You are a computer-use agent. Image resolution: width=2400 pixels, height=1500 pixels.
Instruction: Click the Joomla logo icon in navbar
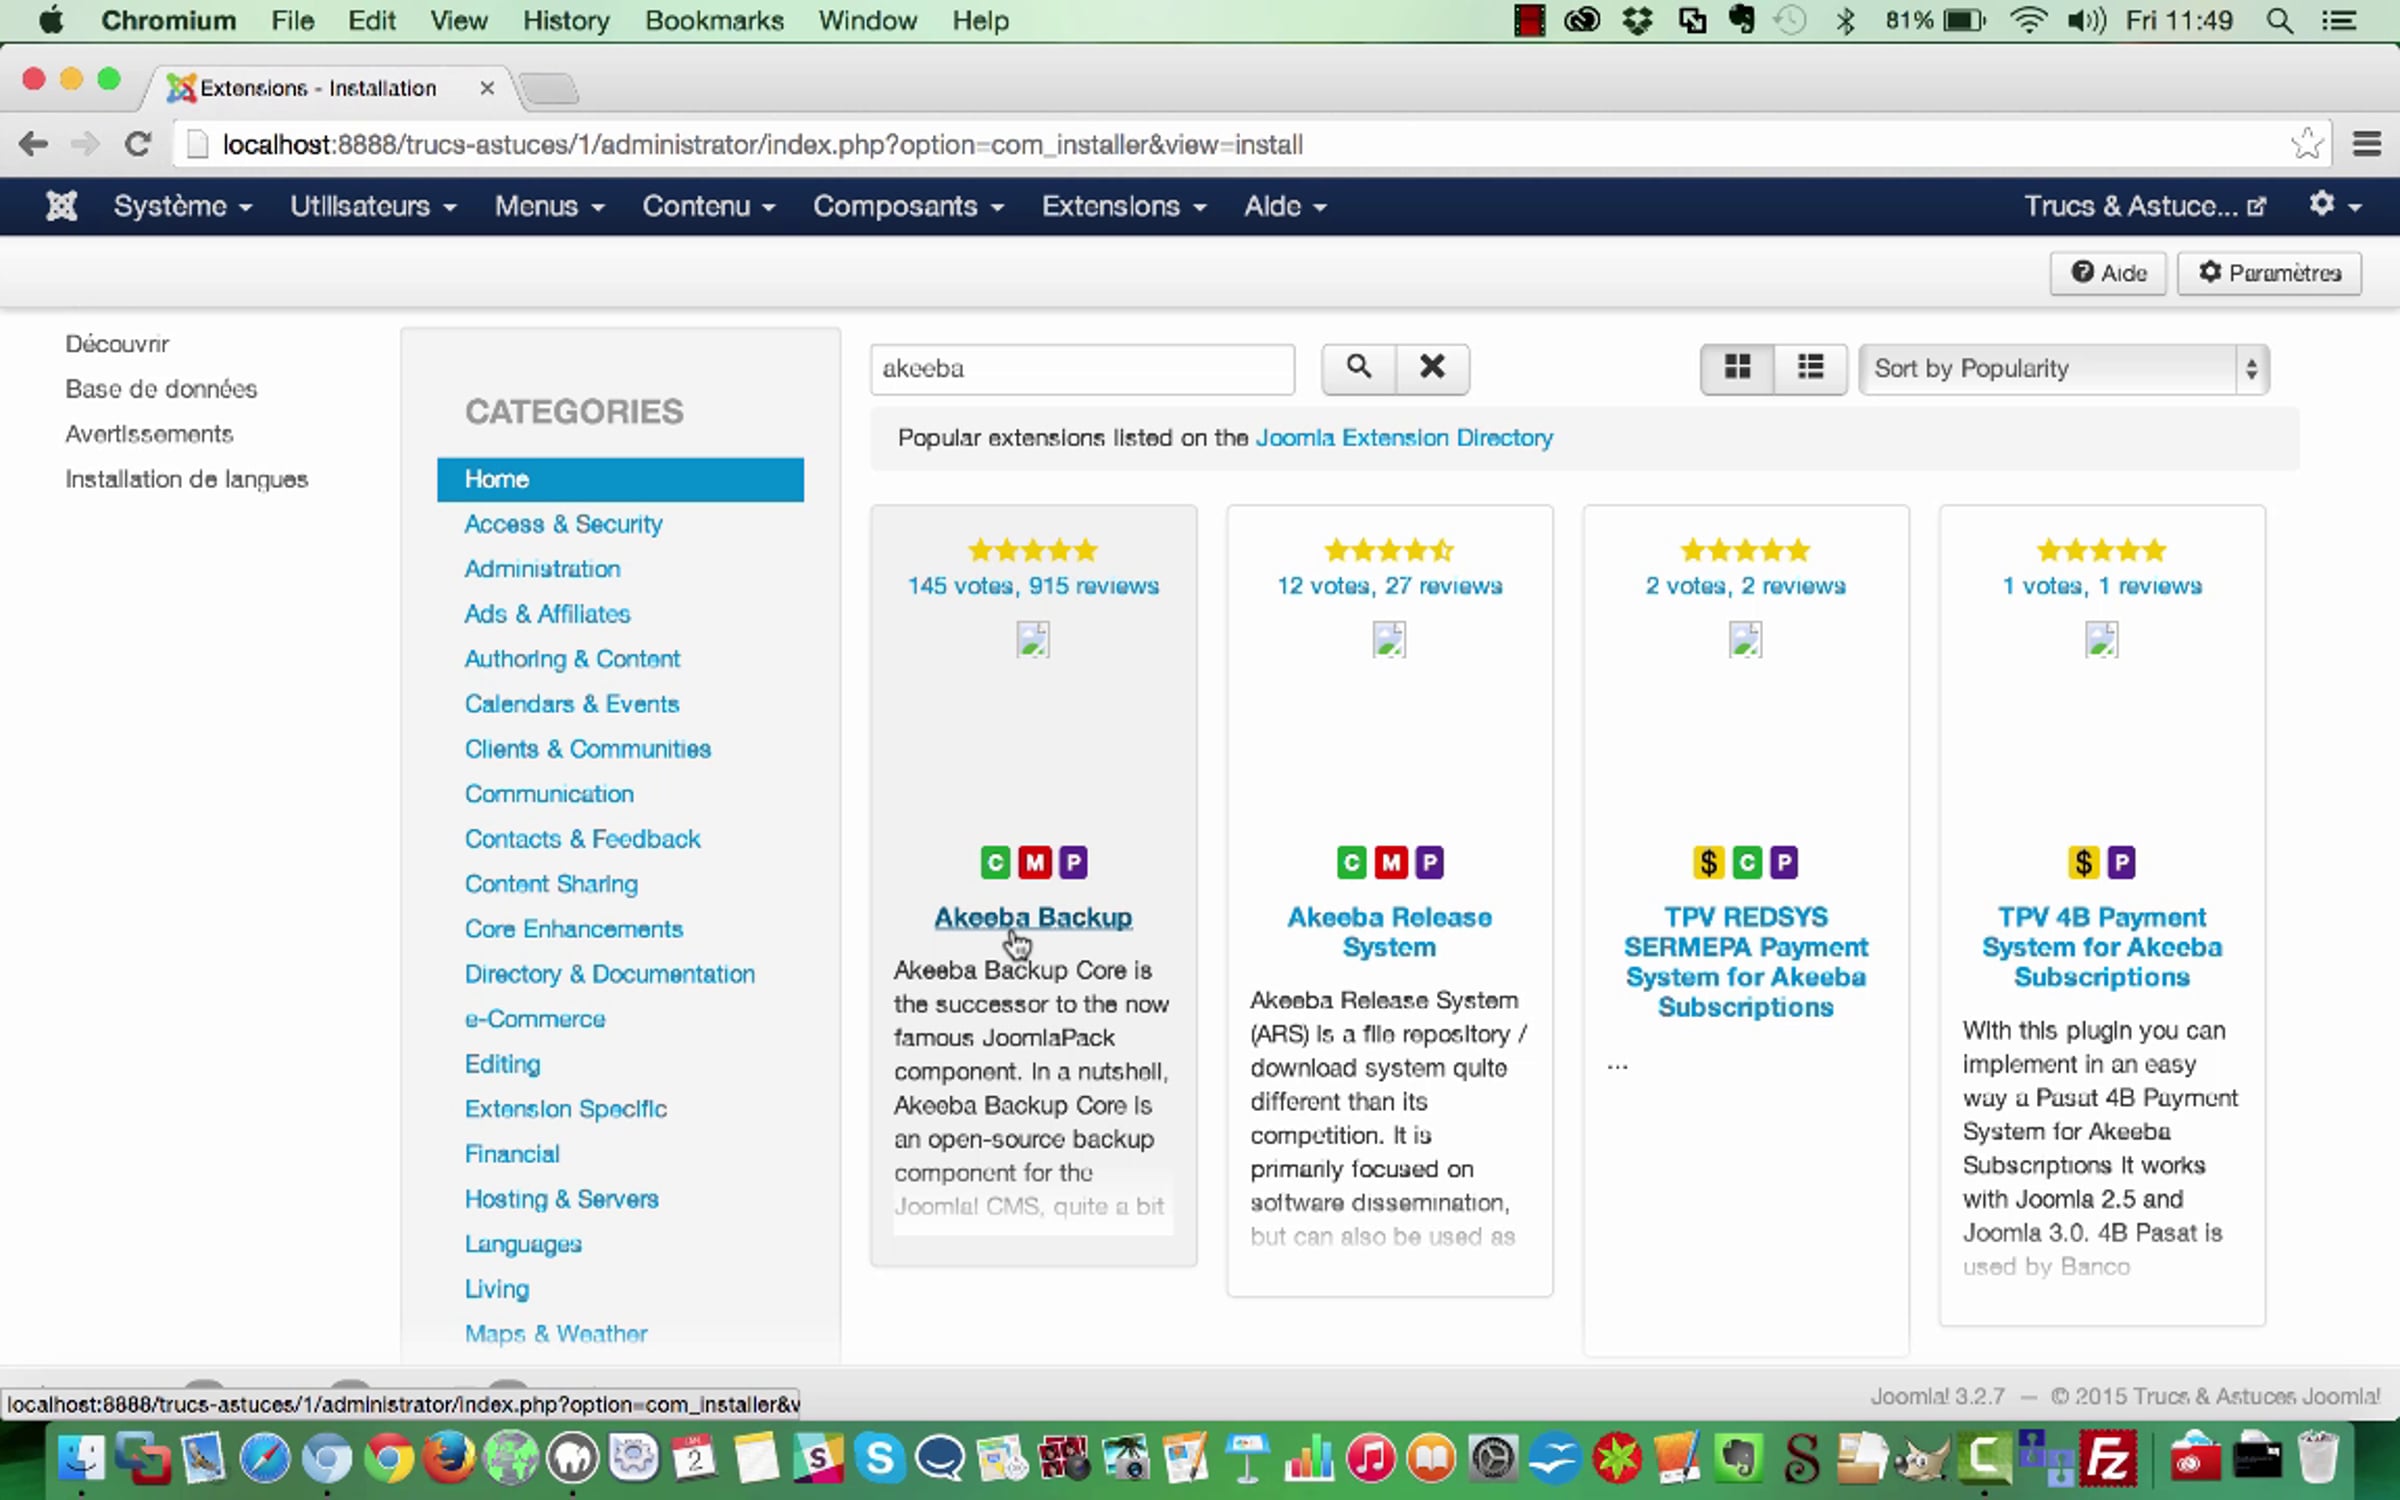pyautogui.click(x=61, y=206)
